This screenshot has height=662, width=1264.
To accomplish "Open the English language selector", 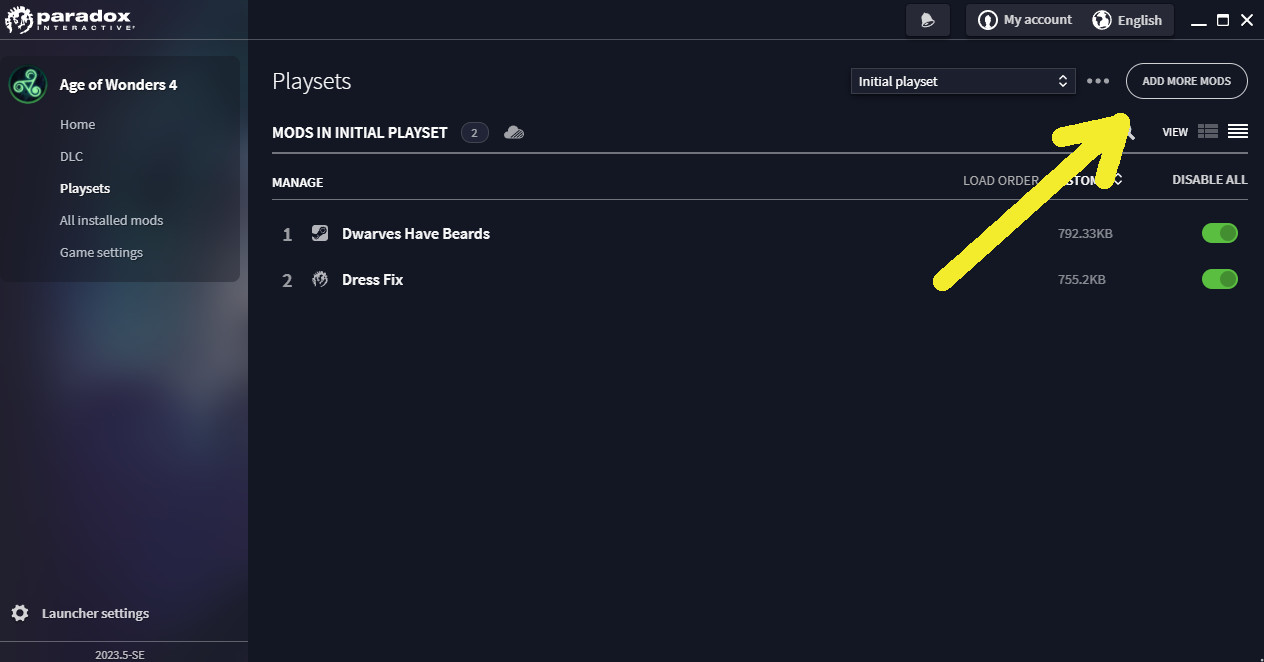I will click(1127, 20).
